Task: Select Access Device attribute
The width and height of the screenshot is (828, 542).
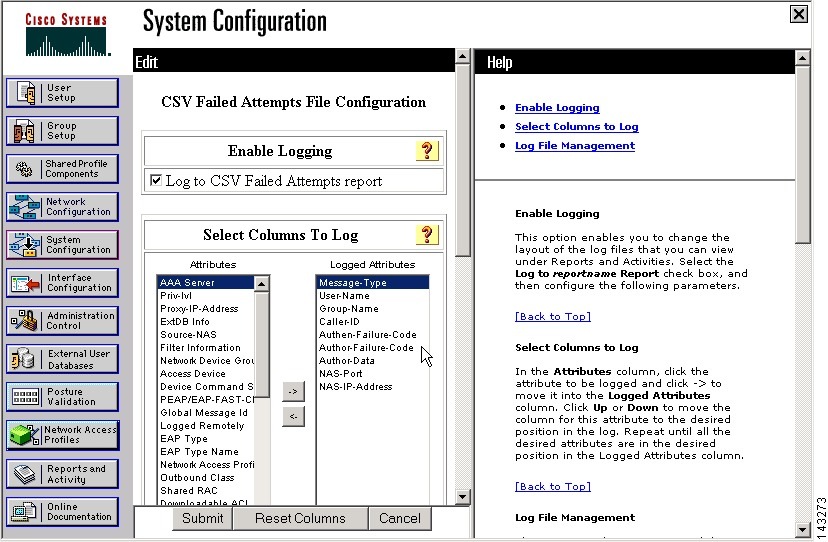Action: click(205, 373)
